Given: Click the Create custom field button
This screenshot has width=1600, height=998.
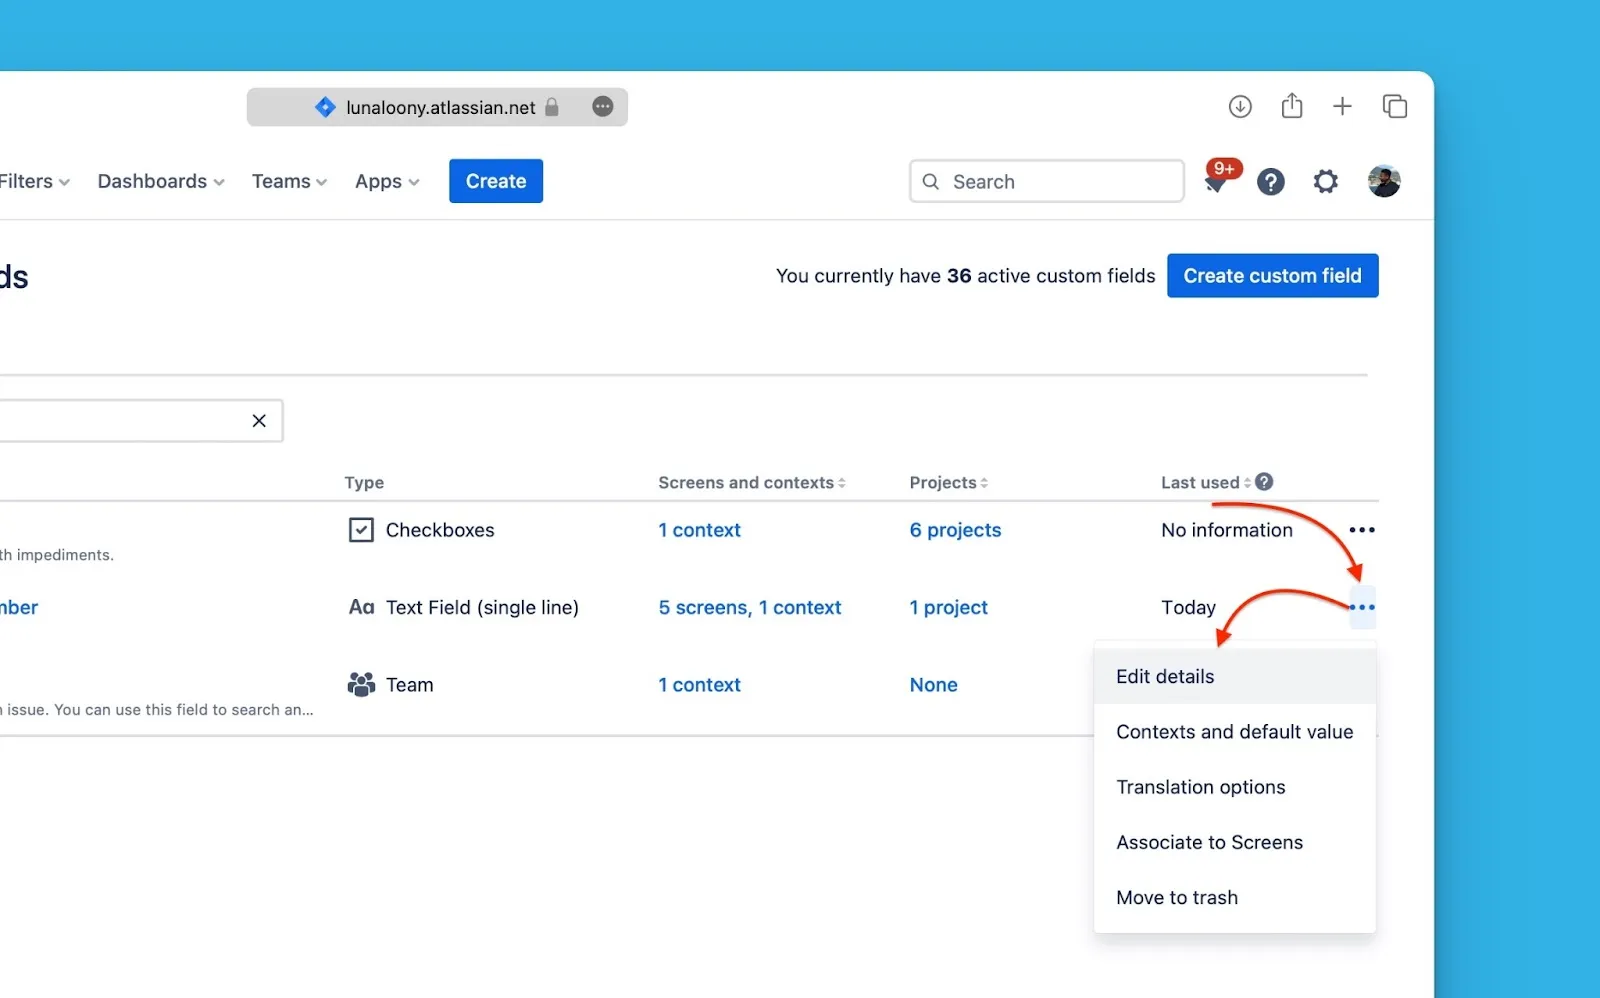Looking at the screenshot, I should (1272, 276).
